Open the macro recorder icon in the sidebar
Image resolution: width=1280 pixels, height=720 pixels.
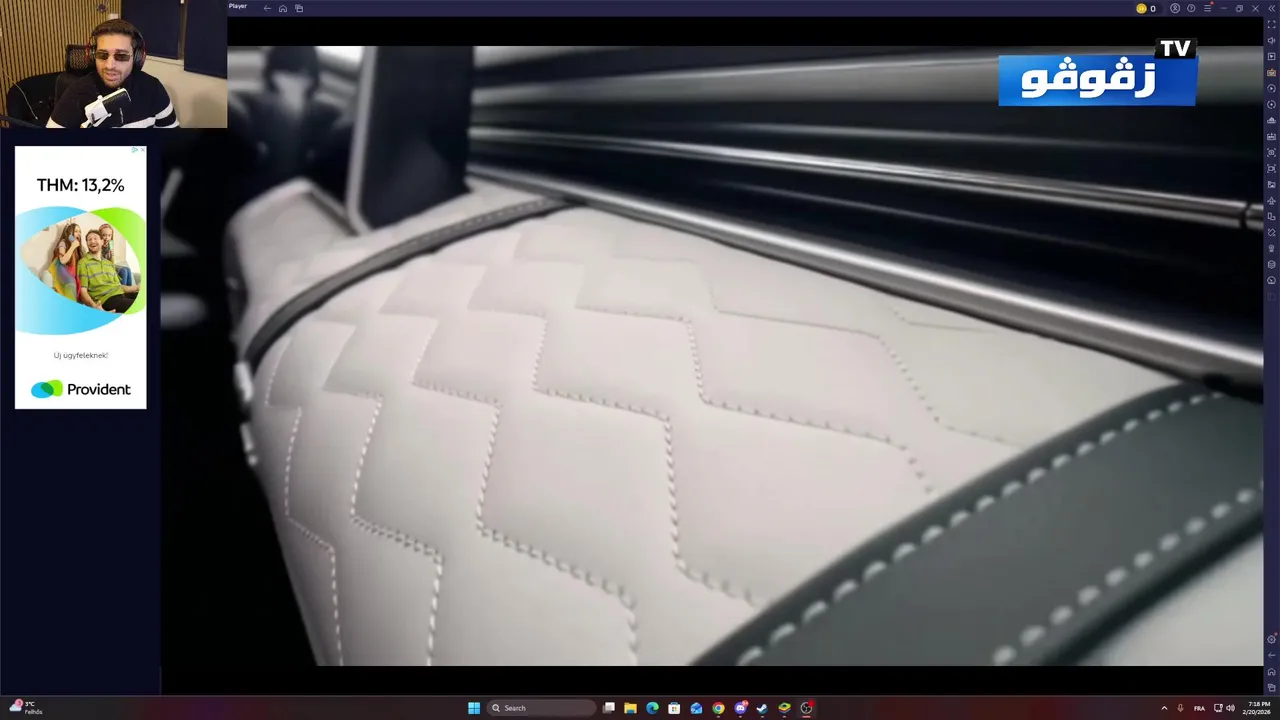[x=1271, y=136]
